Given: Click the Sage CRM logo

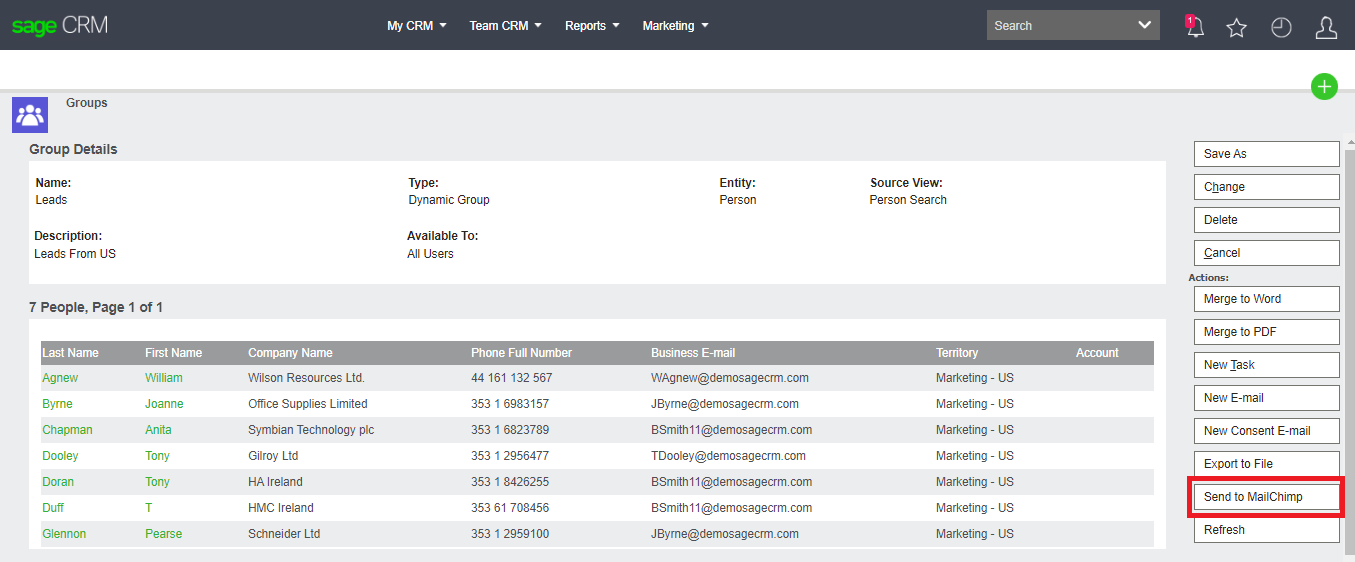Looking at the screenshot, I should point(60,26).
